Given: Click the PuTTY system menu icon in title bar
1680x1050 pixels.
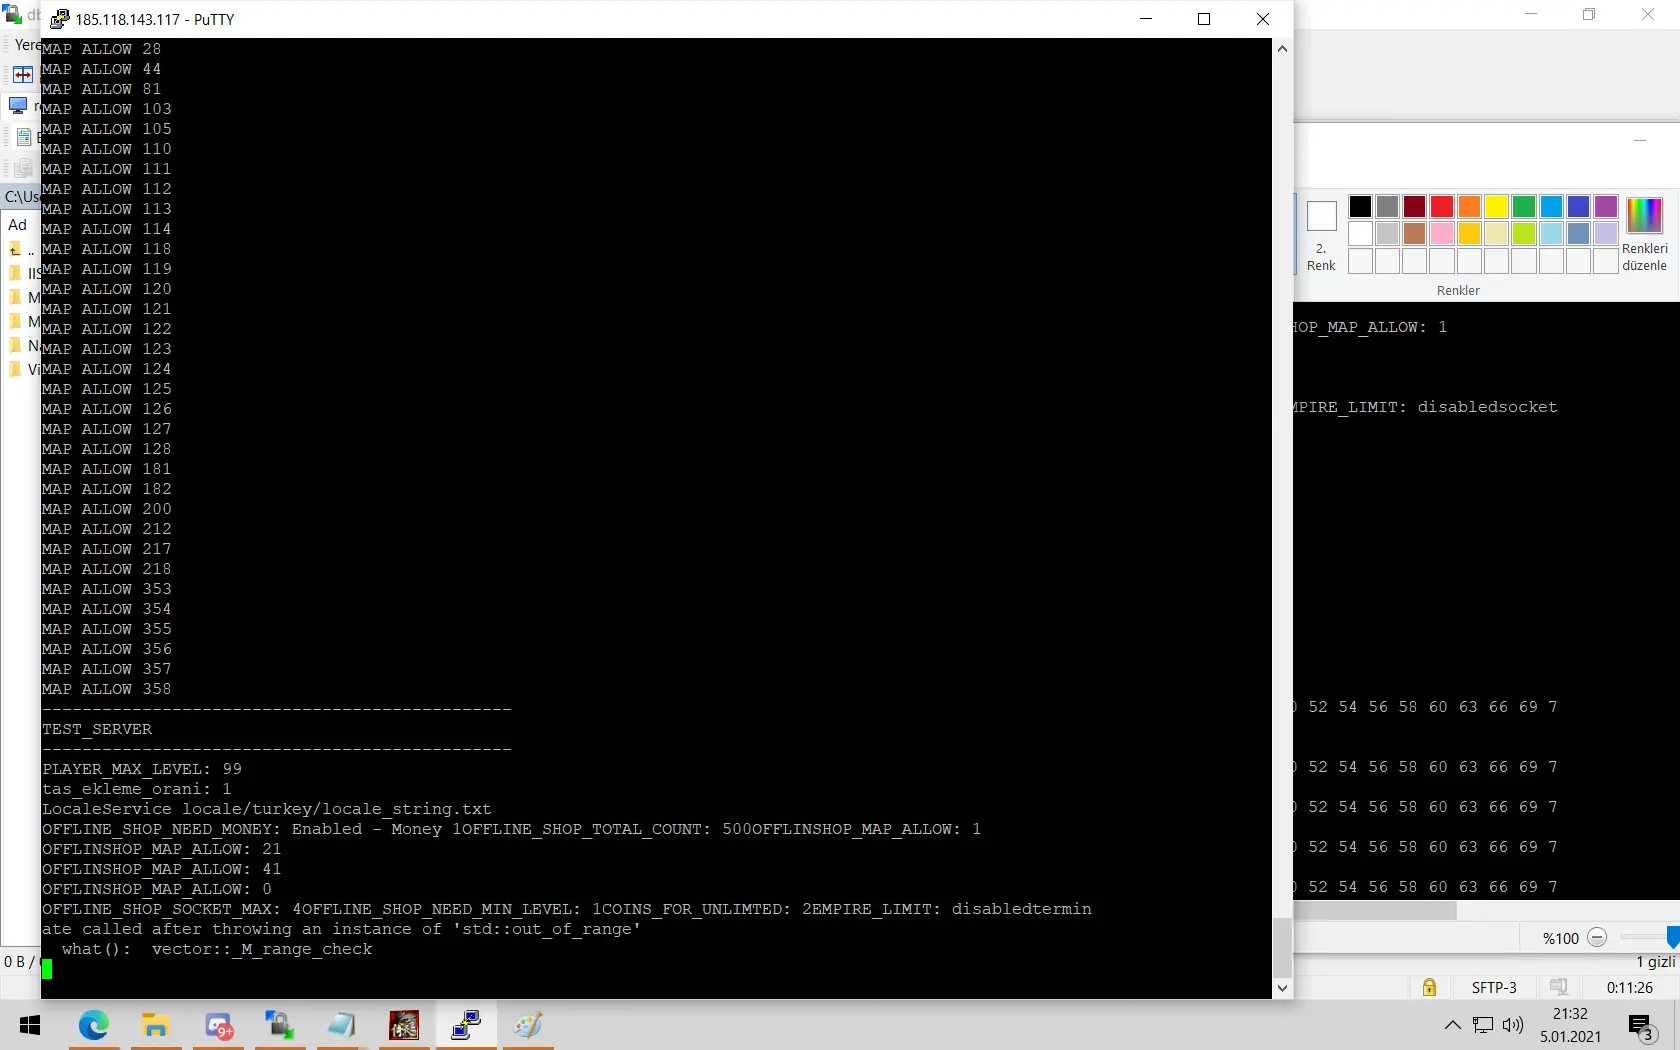Looking at the screenshot, I should [60, 19].
